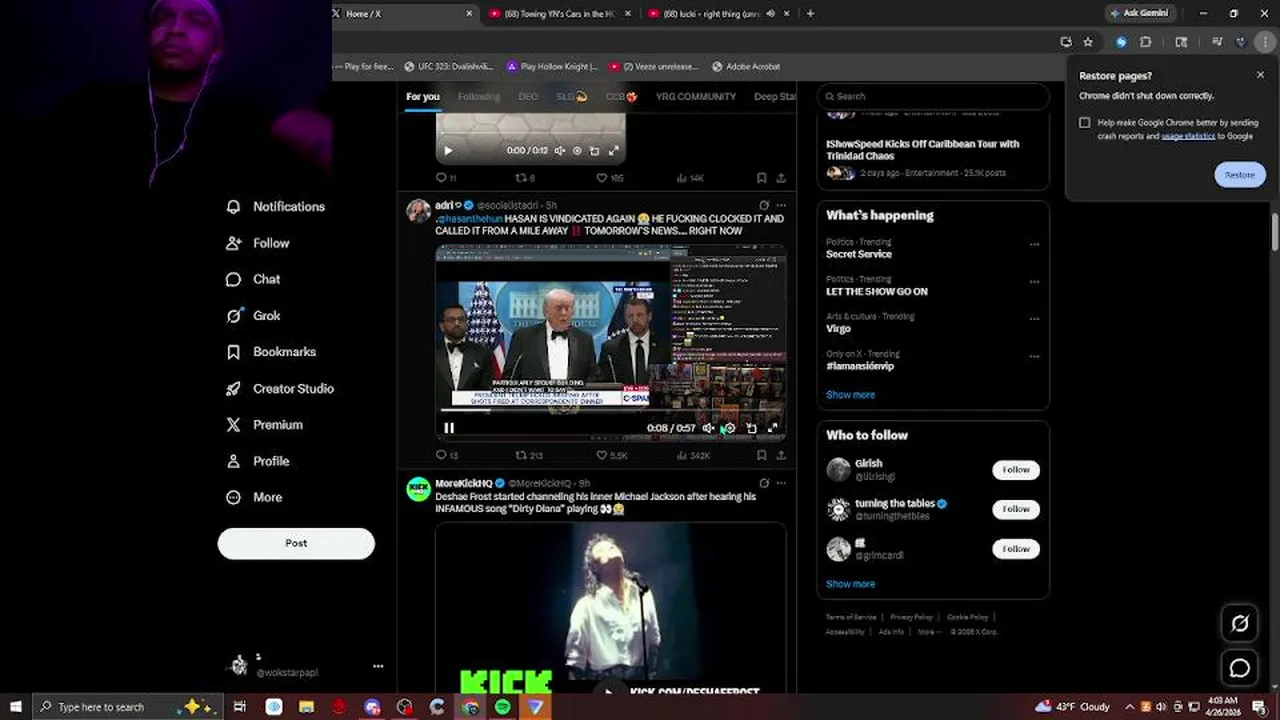
Task: Open more options on MoreKickHQ post
Action: (x=781, y=483)
